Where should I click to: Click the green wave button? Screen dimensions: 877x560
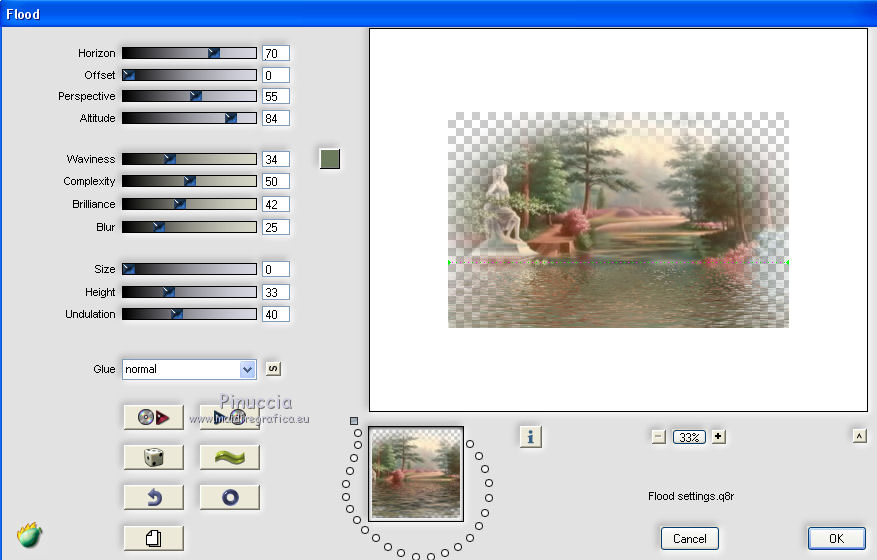coord(229,457)
